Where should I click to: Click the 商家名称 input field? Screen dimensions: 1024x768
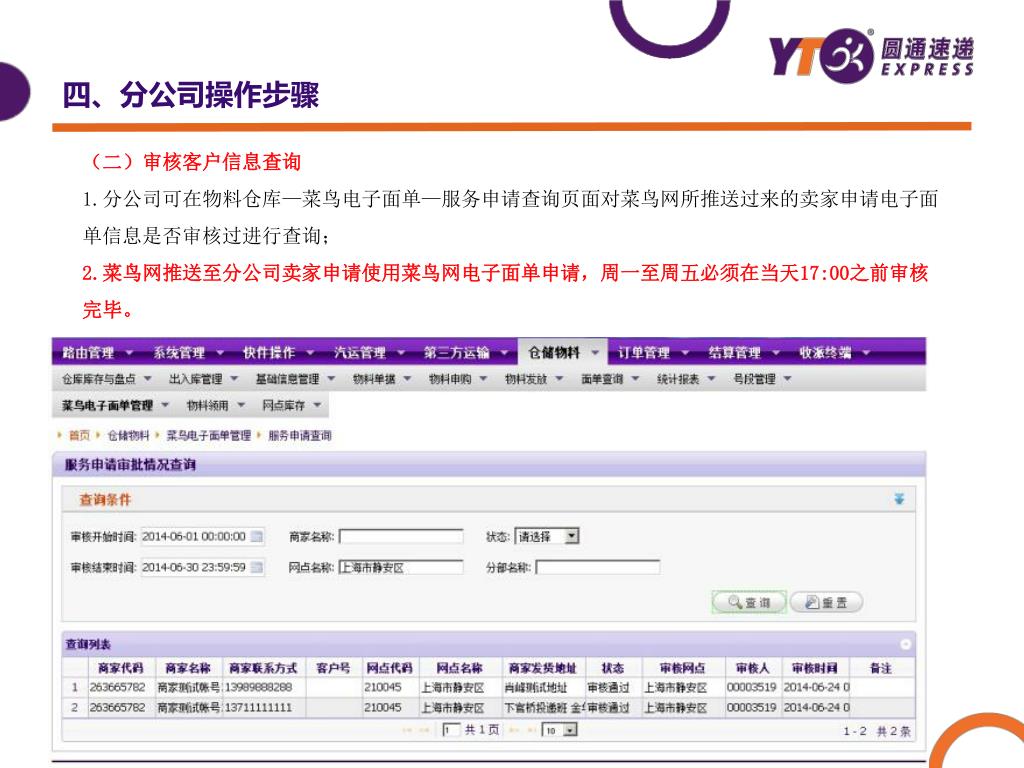pos(401,537)
